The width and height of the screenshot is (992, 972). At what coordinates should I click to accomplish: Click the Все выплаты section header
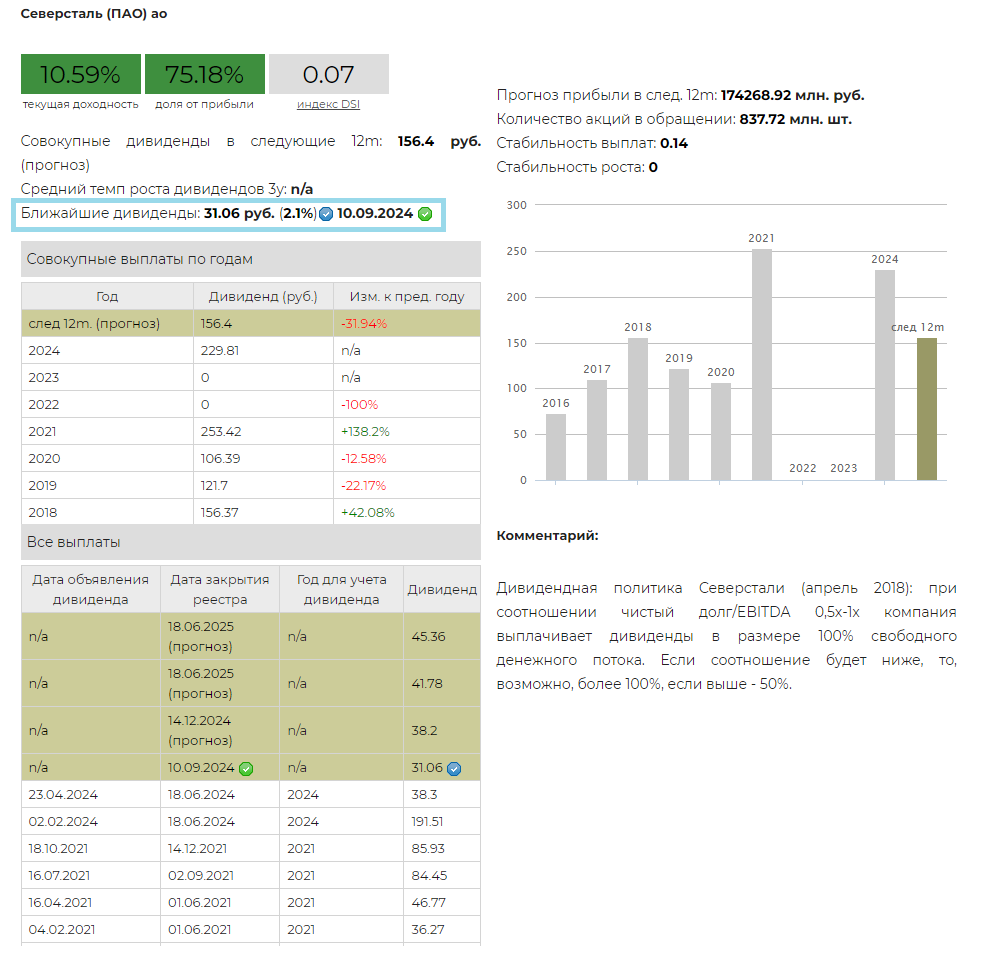click(x=250, y=542)
